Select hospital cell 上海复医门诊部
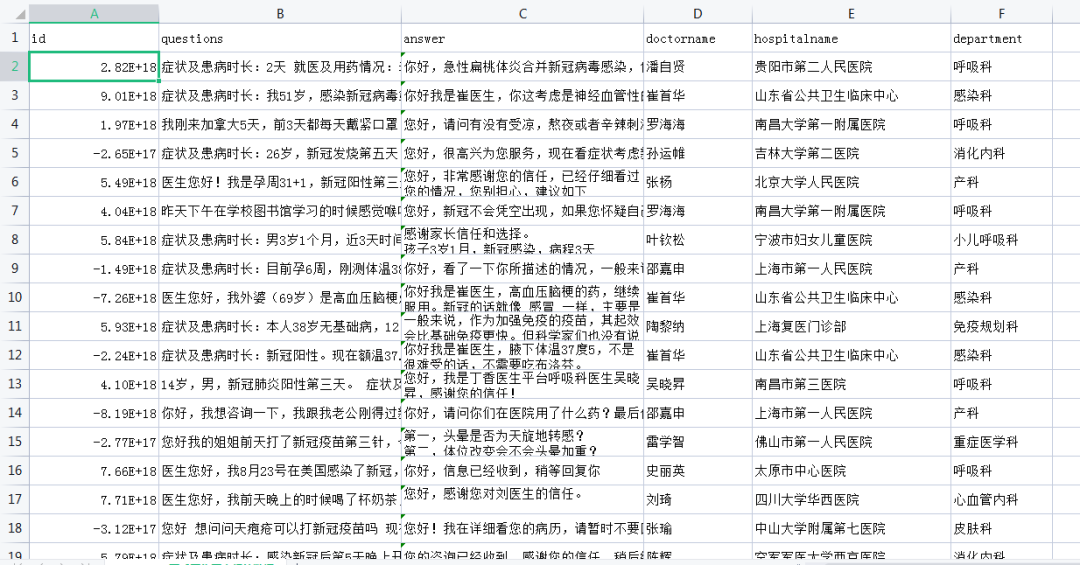The height and width of the screenshot is (565, 1080). point(851,327)
